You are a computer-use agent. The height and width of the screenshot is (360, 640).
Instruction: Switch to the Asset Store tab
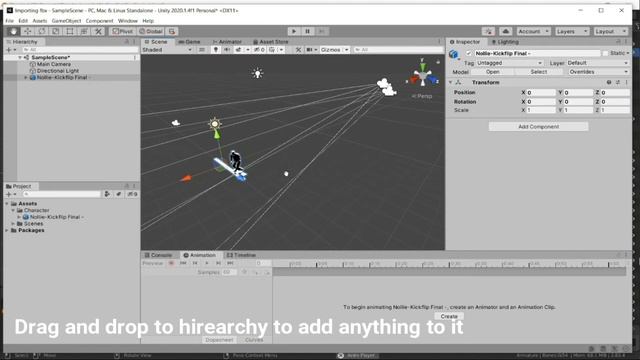pos(270,42)
